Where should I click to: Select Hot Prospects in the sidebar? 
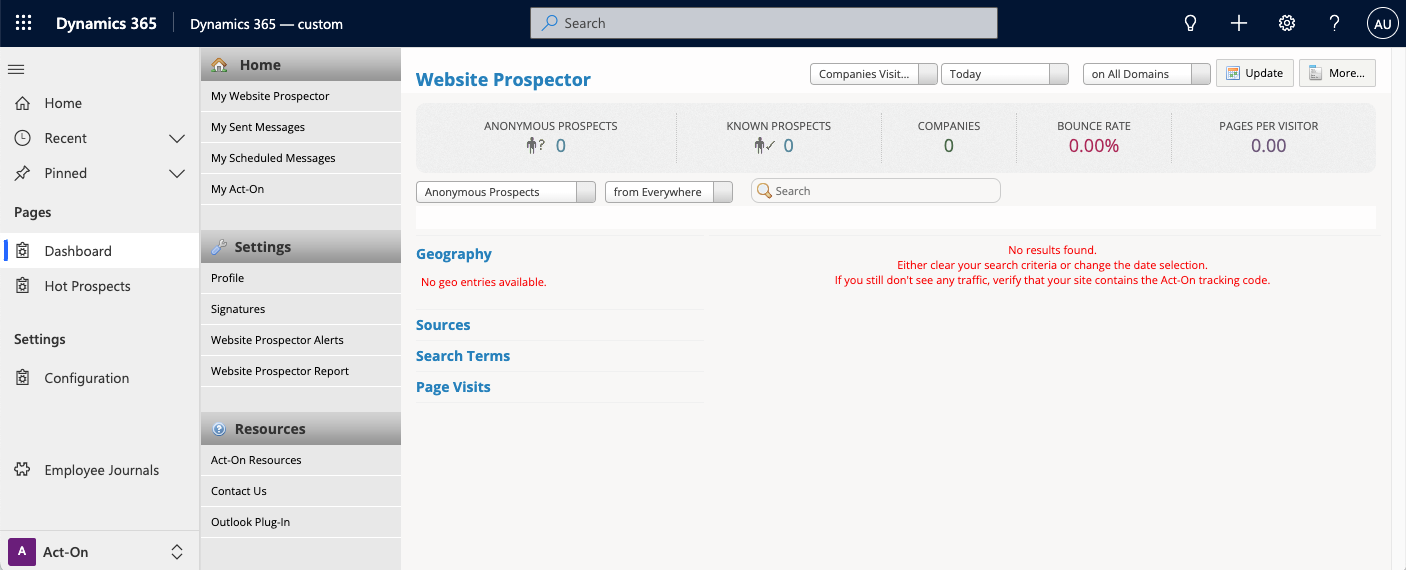click(x=87, y=286)
